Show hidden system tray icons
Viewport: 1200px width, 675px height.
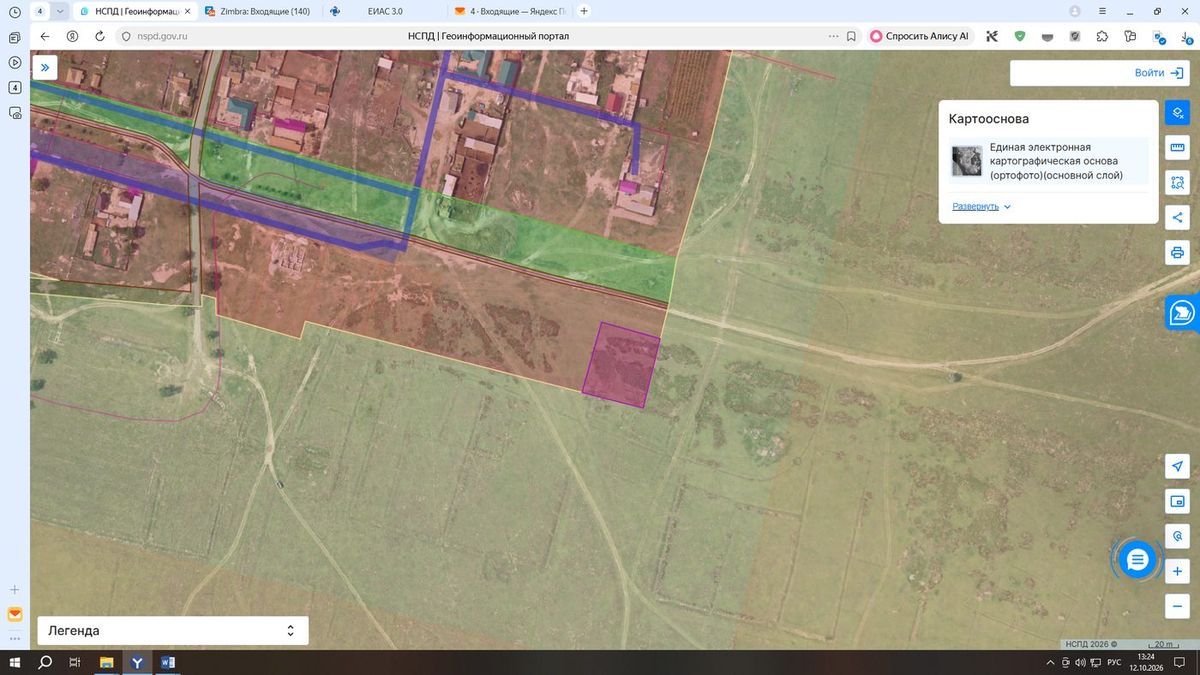[1050, 663]
